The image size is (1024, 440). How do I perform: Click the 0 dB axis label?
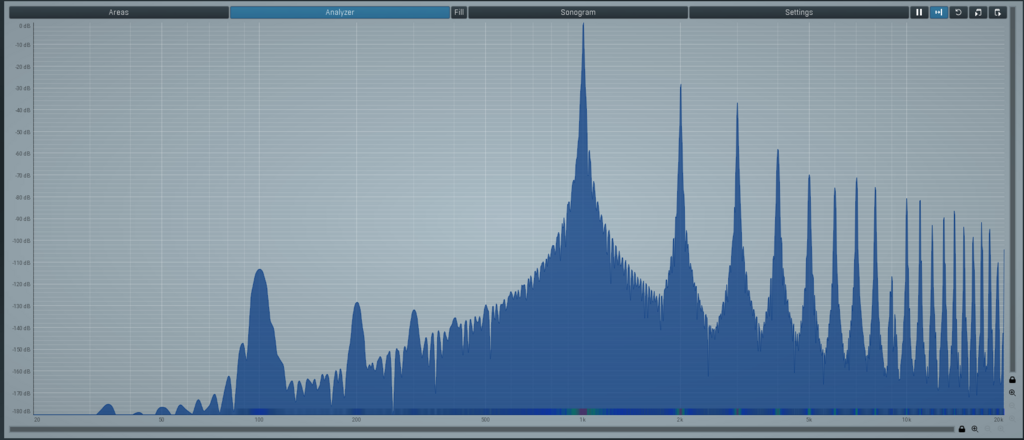[25, 25]
